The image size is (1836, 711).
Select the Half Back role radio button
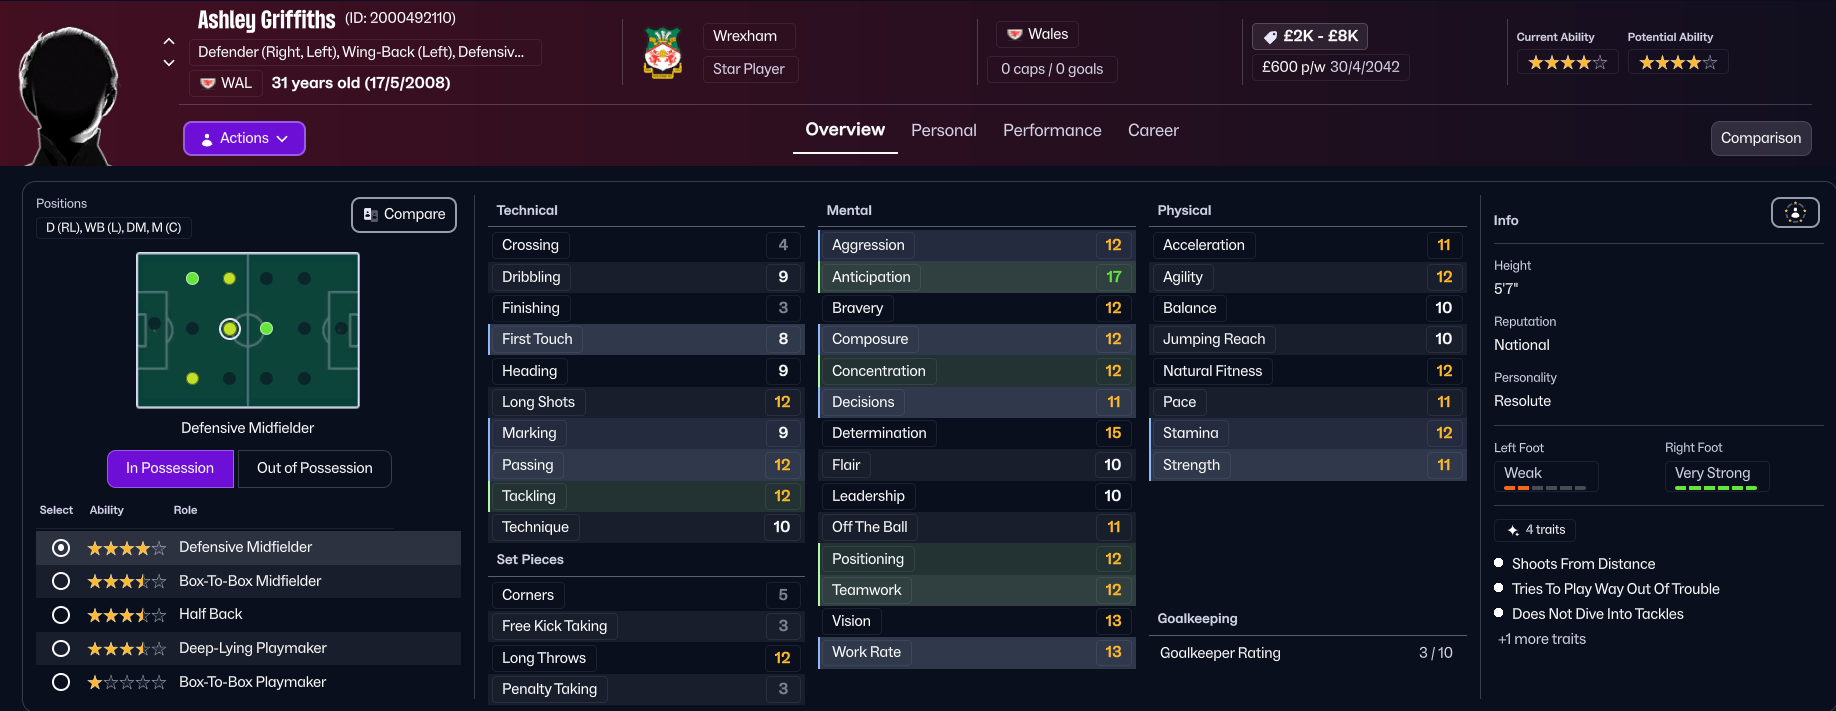61,615
